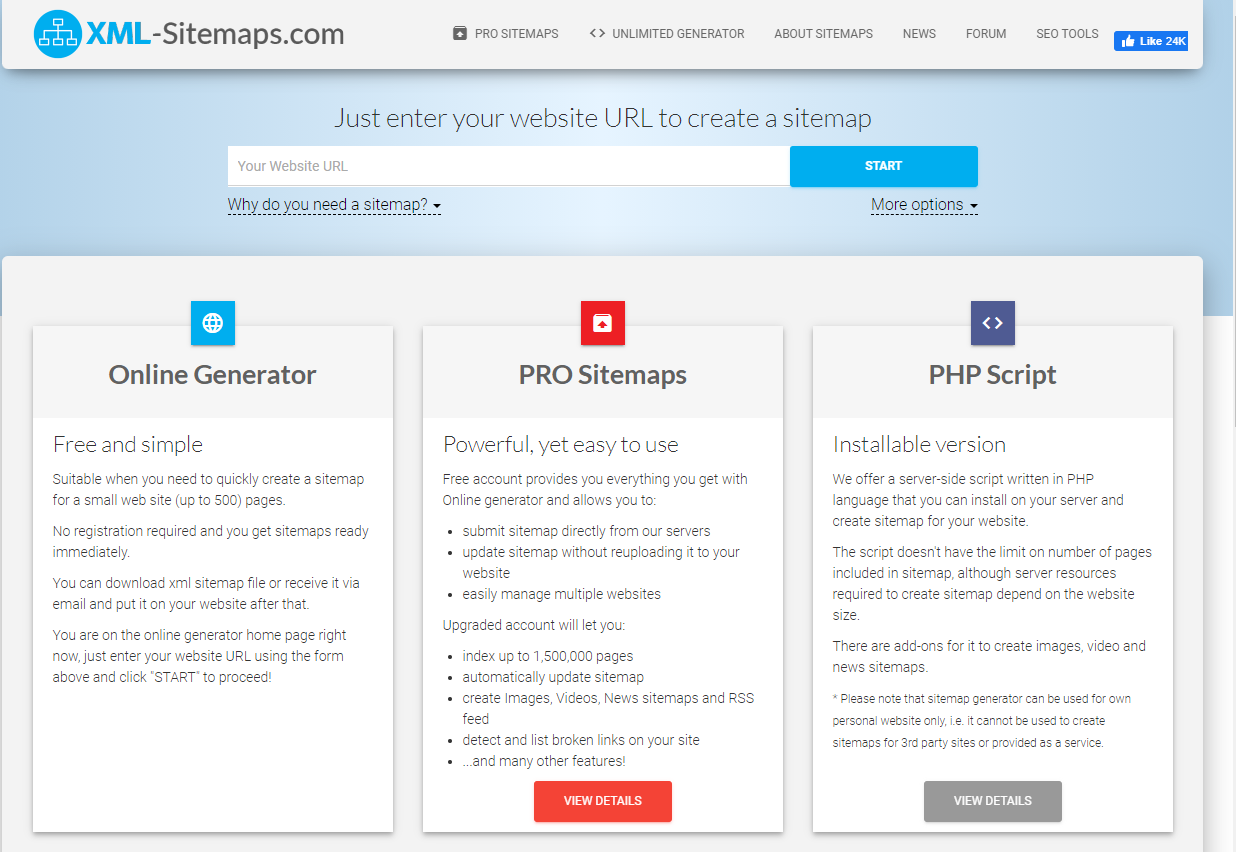Viewport: 1236px width, 852px height.
Task: Click "index up to 1,500,000 pages" bullet
Action: point(548,656)
